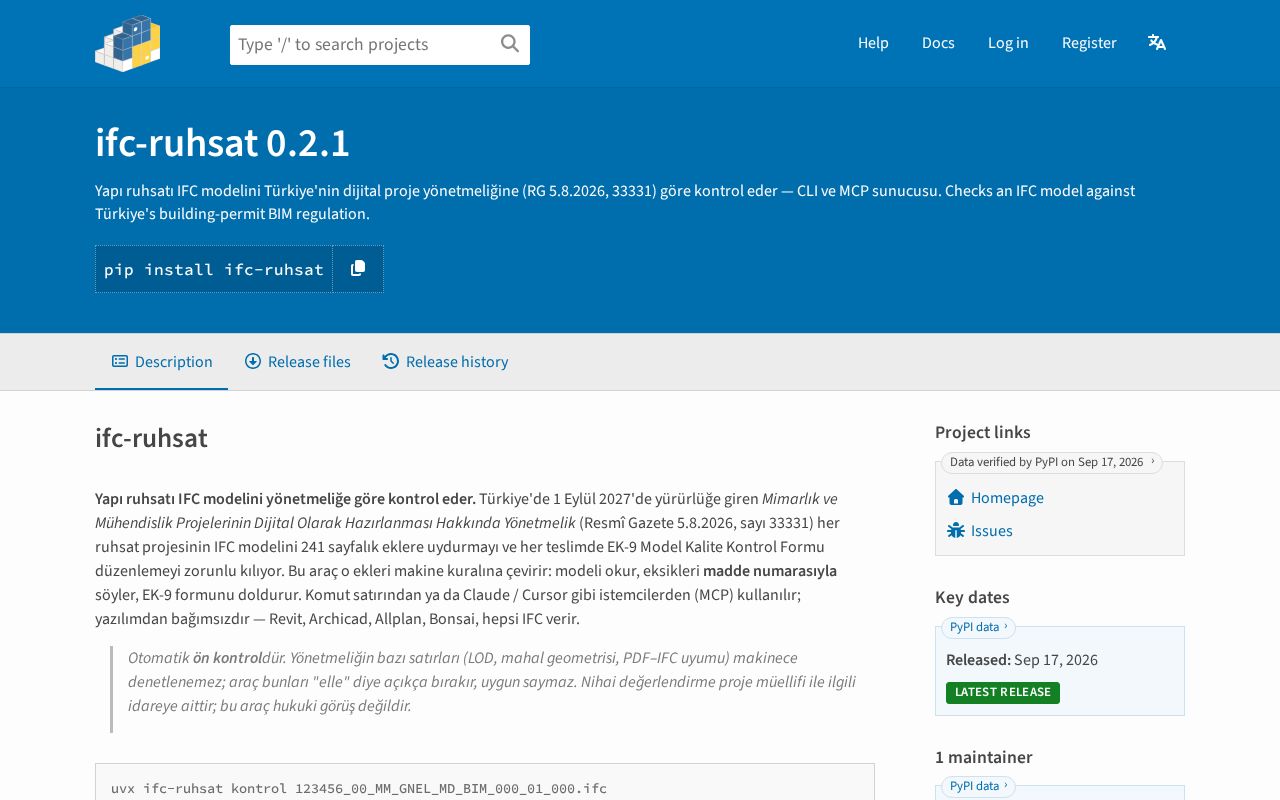Switch to the Release files tab

point(298,361)
